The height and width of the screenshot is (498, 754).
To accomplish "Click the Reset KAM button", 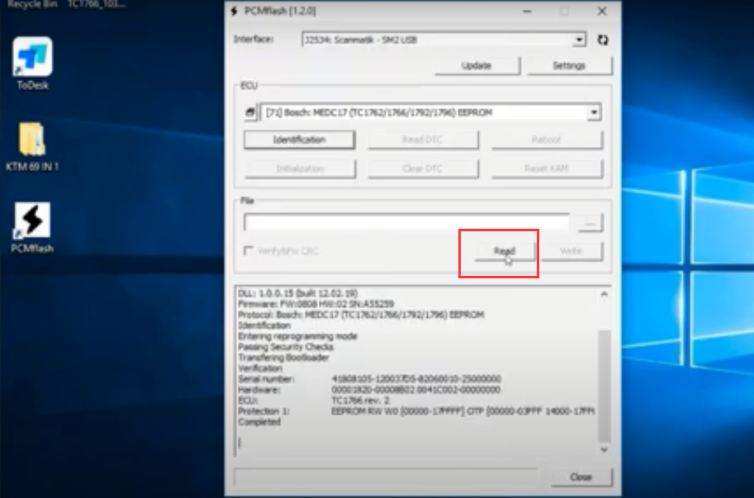I will pos(547,169).
